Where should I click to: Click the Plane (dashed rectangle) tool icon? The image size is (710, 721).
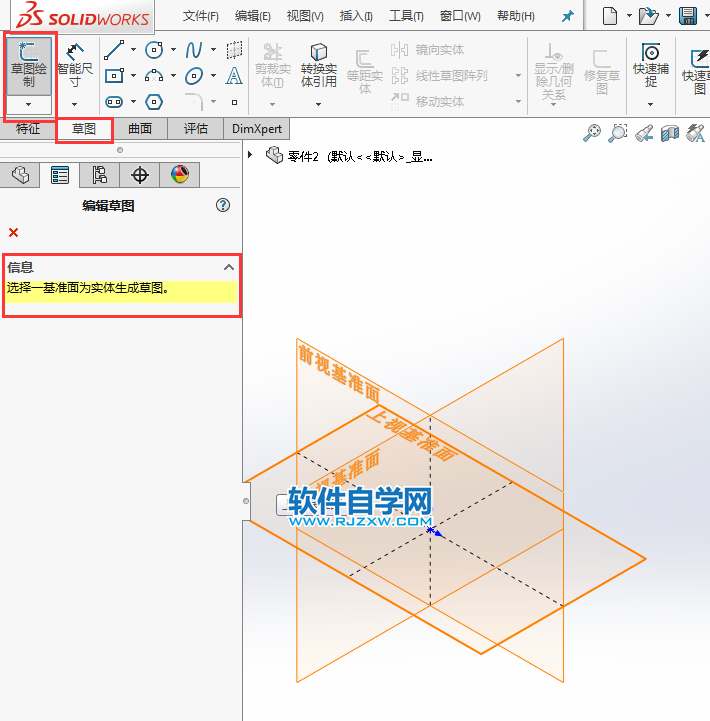pyautogui.click(x=234, y=50)
